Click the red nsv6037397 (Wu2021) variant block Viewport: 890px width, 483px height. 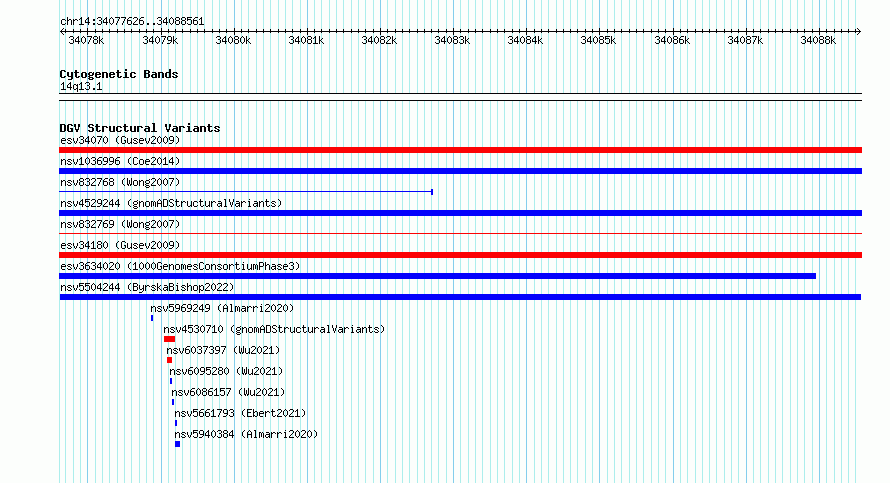tap(169, 360)
